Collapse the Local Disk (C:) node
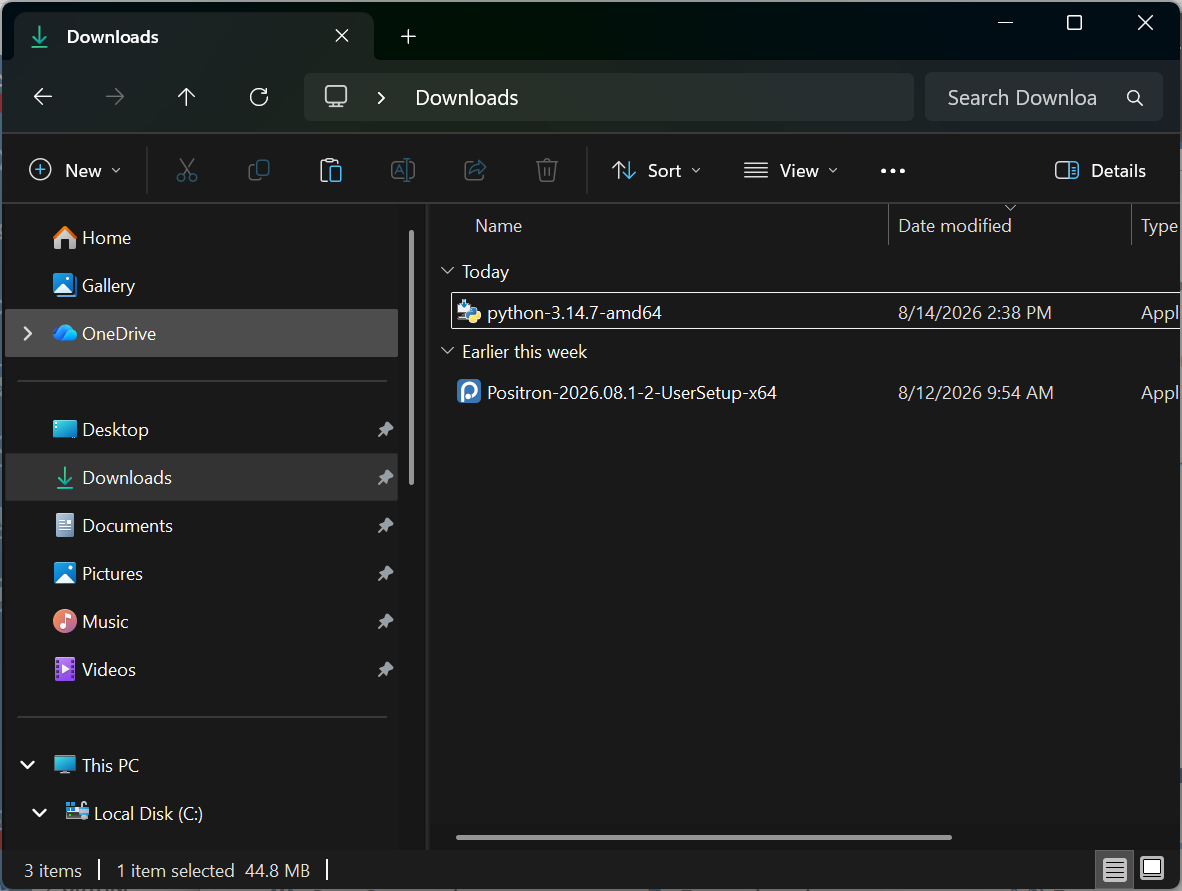The height and width of the screenshot is (891, 1182). click(x=40, y=813)
